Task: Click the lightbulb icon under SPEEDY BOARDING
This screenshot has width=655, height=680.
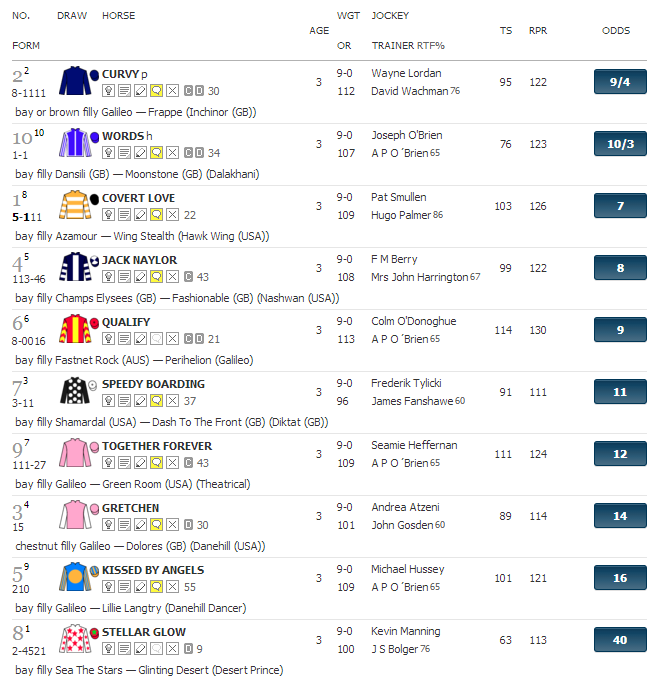Action: point(108,401)
